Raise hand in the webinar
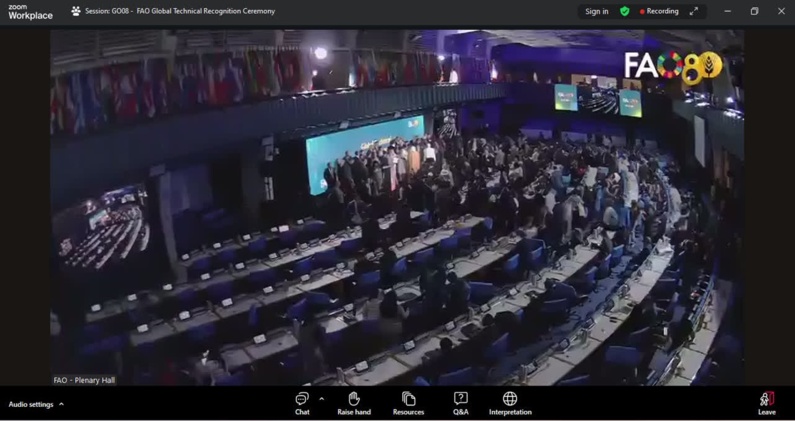Screen dimensions: 795x421 click(x=354, y=403)
